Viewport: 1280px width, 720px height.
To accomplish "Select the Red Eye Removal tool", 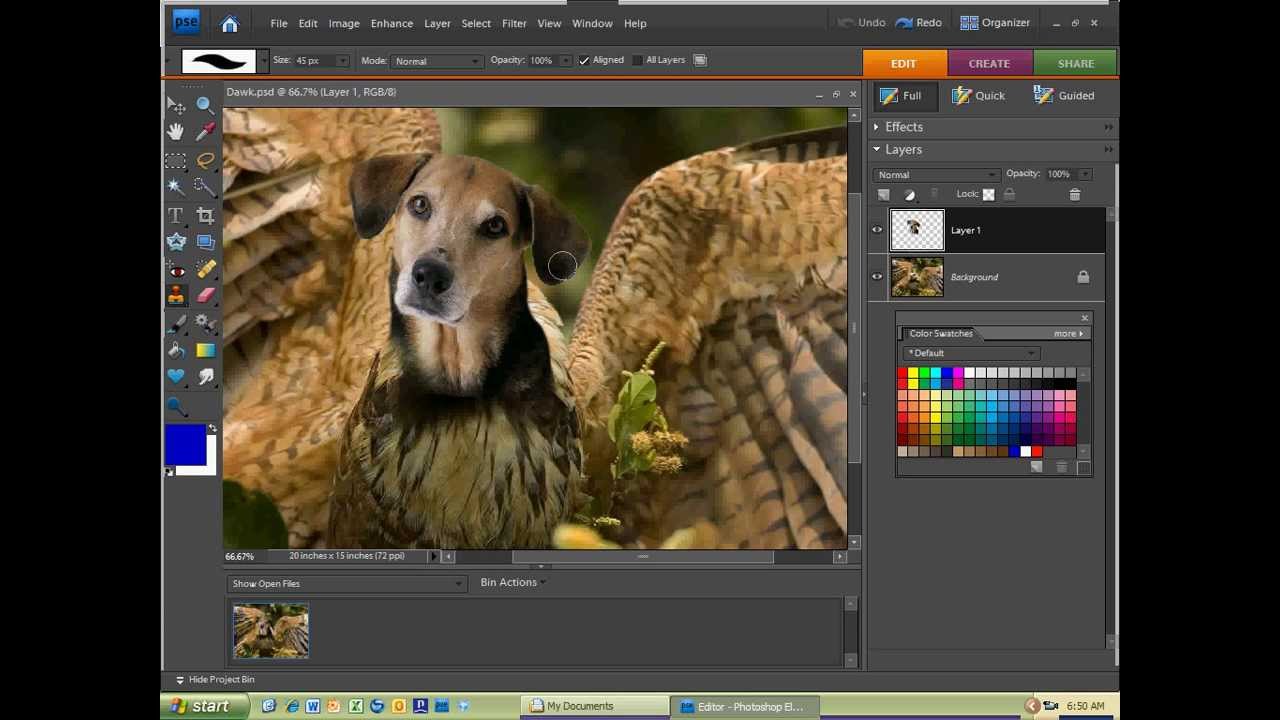I will tap(176, 270).
